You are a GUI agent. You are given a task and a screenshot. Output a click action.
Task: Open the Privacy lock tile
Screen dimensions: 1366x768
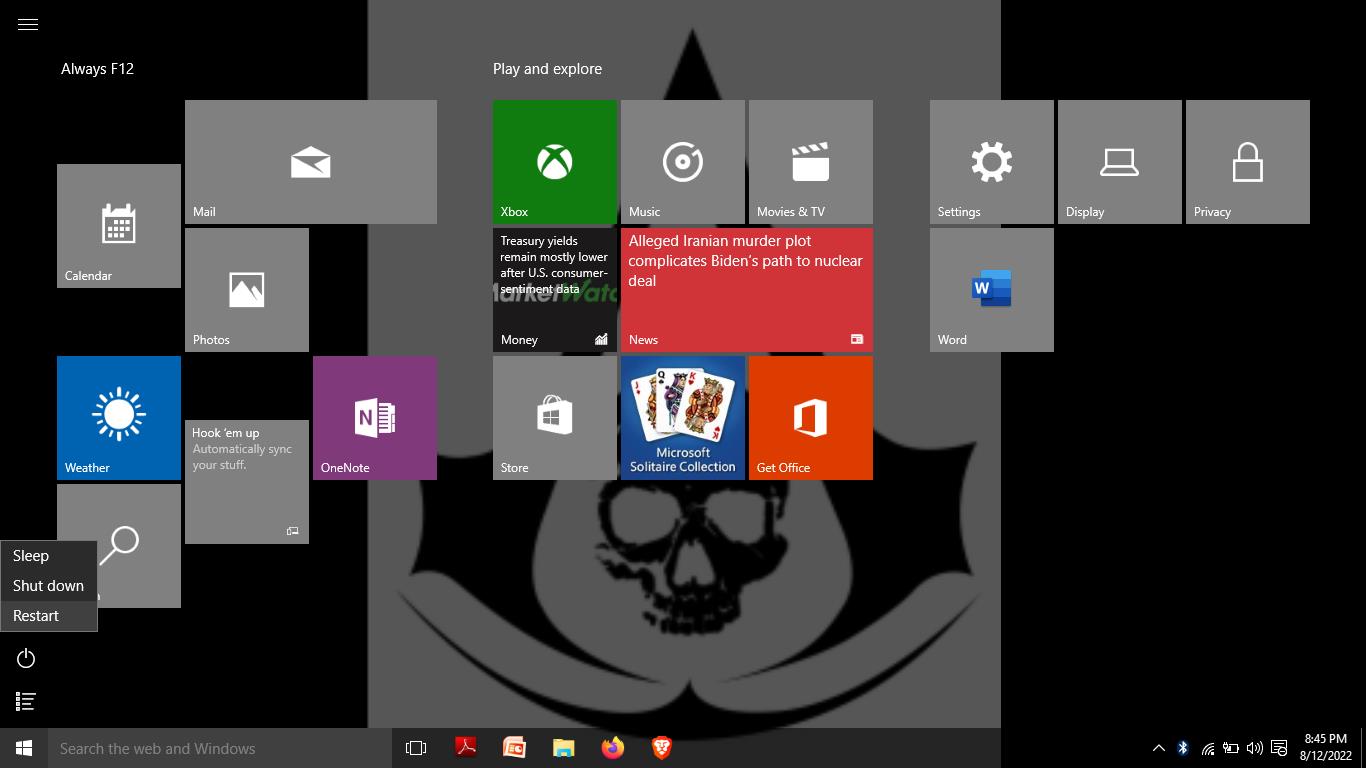tap(1248, 162)
